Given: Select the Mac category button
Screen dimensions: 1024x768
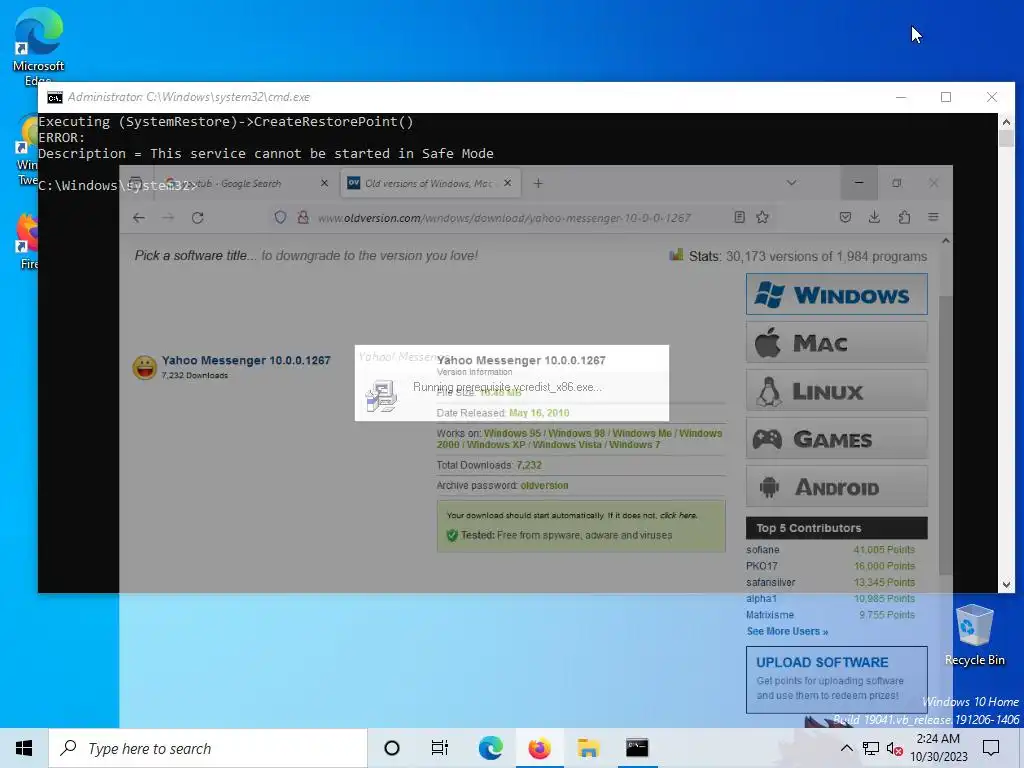Looking at the screenshot, I should click(x=837, y=342).
